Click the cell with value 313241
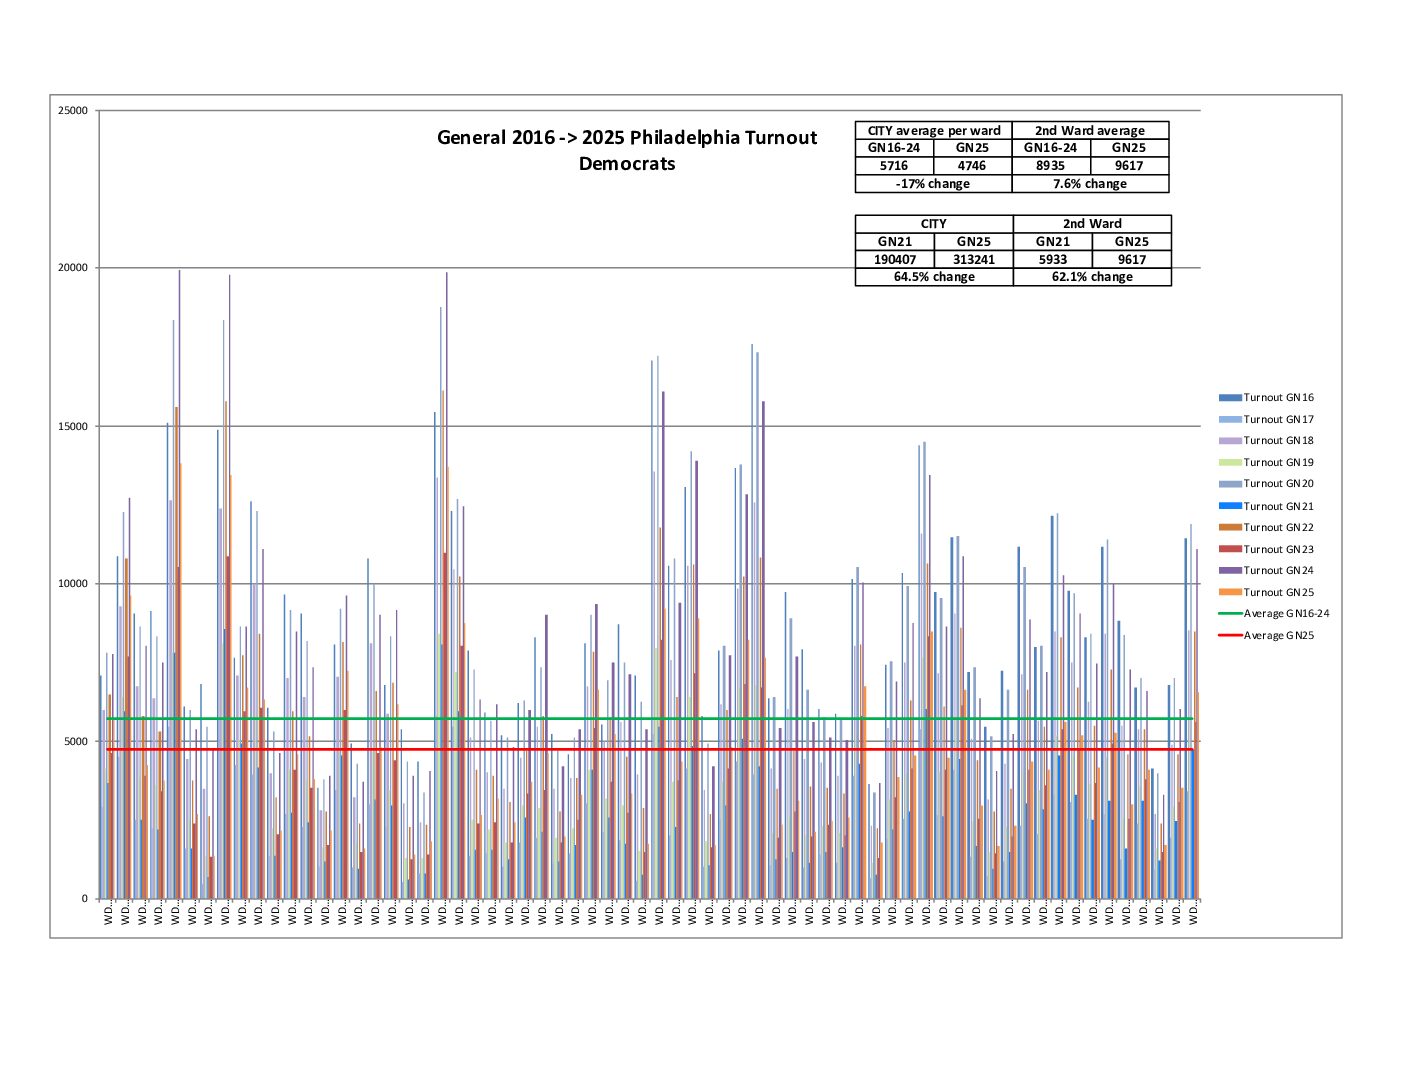The height and width of the screenshot is (1088, 1408). [x=973, y=259]
